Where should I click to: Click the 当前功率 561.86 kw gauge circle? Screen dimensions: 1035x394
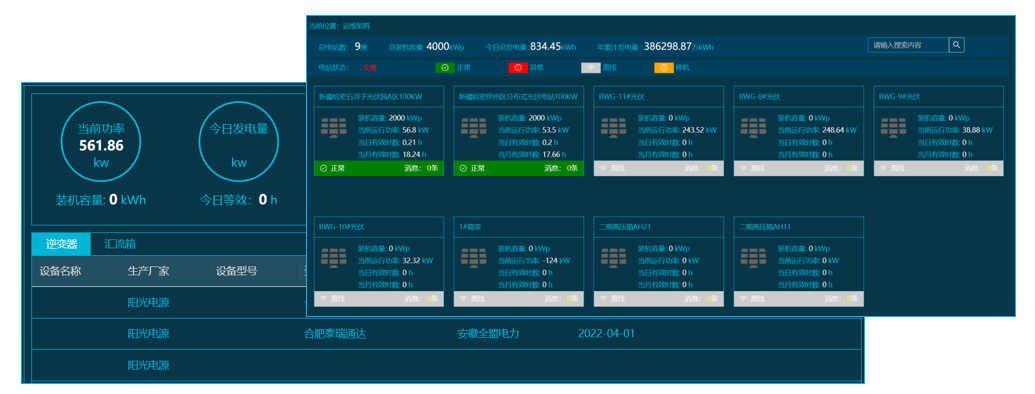[101, 145]
